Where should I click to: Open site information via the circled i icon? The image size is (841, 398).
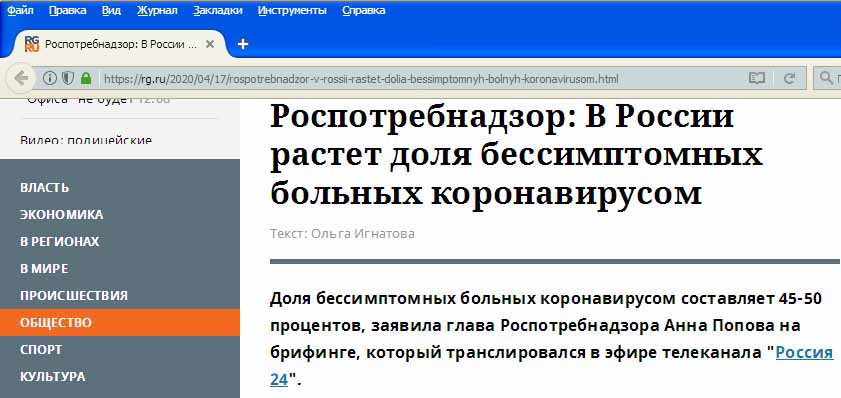point(49,79)
